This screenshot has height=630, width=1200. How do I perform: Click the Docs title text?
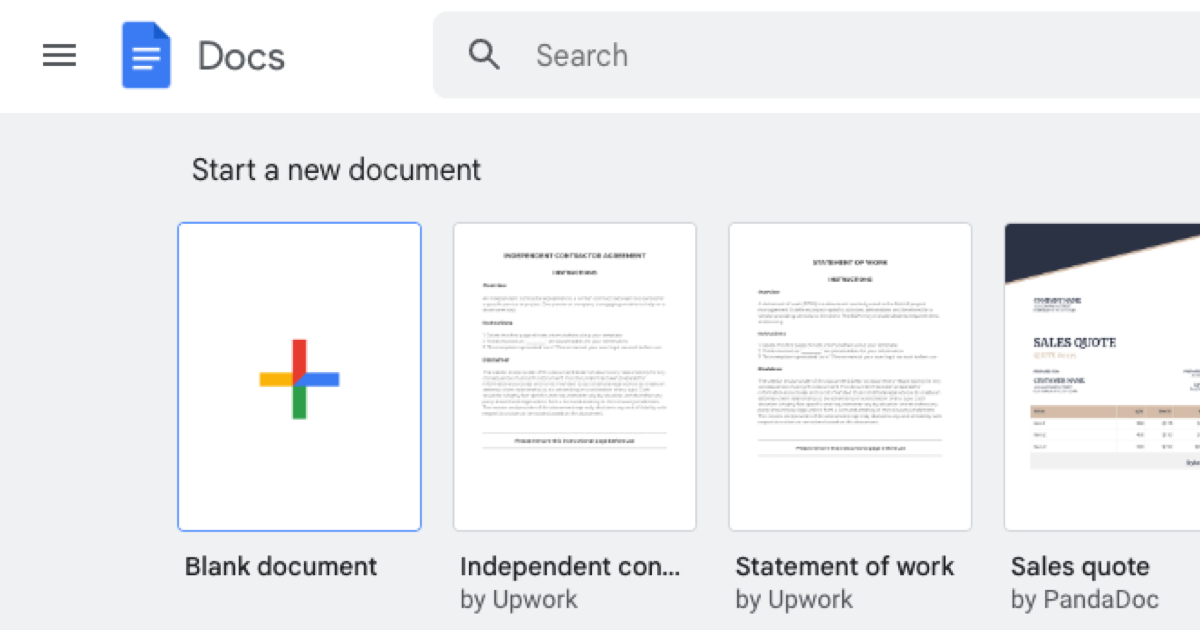click(x=241, y=56)
